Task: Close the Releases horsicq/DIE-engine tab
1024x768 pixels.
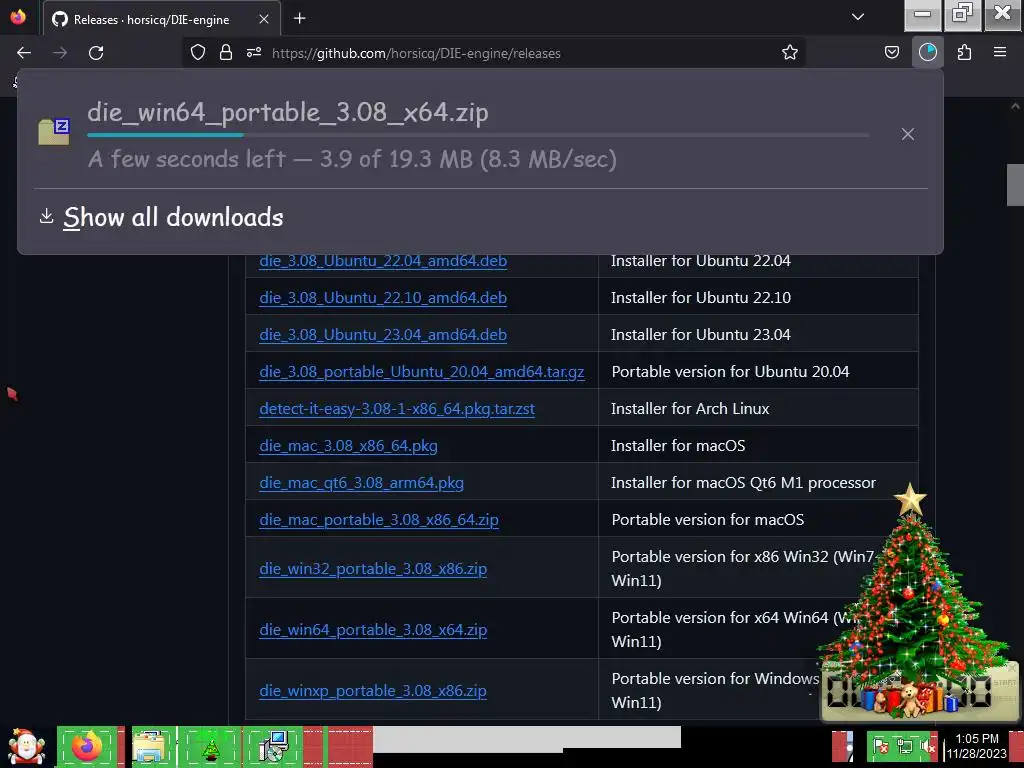Action: [x=264, y=19]
